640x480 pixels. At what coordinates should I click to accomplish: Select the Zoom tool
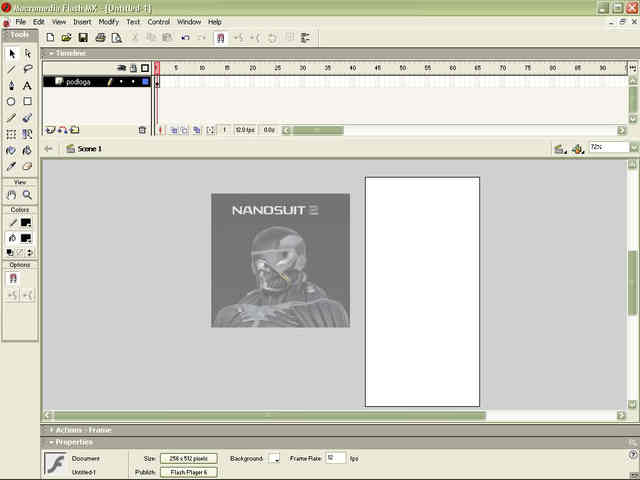click(x=27, y=195)
